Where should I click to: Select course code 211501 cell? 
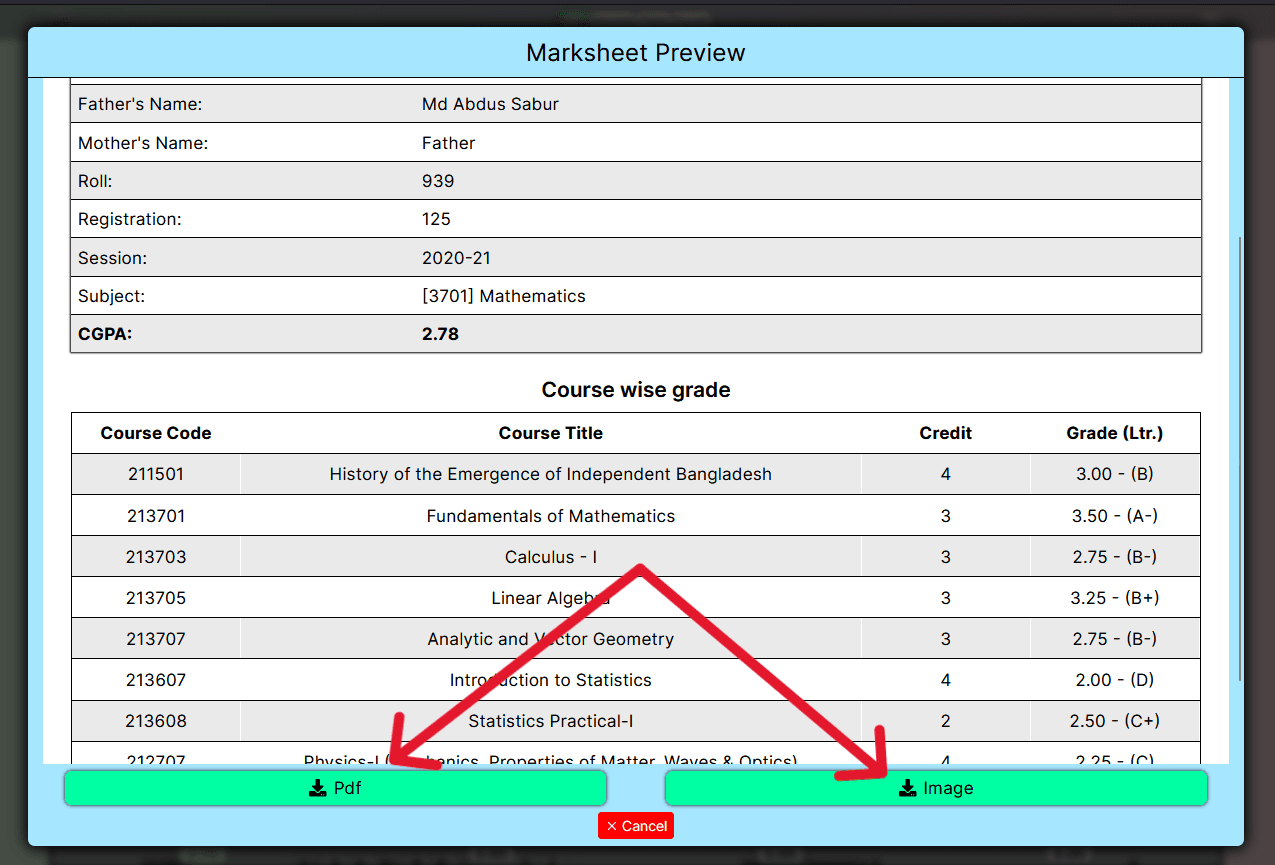[156, 474]
